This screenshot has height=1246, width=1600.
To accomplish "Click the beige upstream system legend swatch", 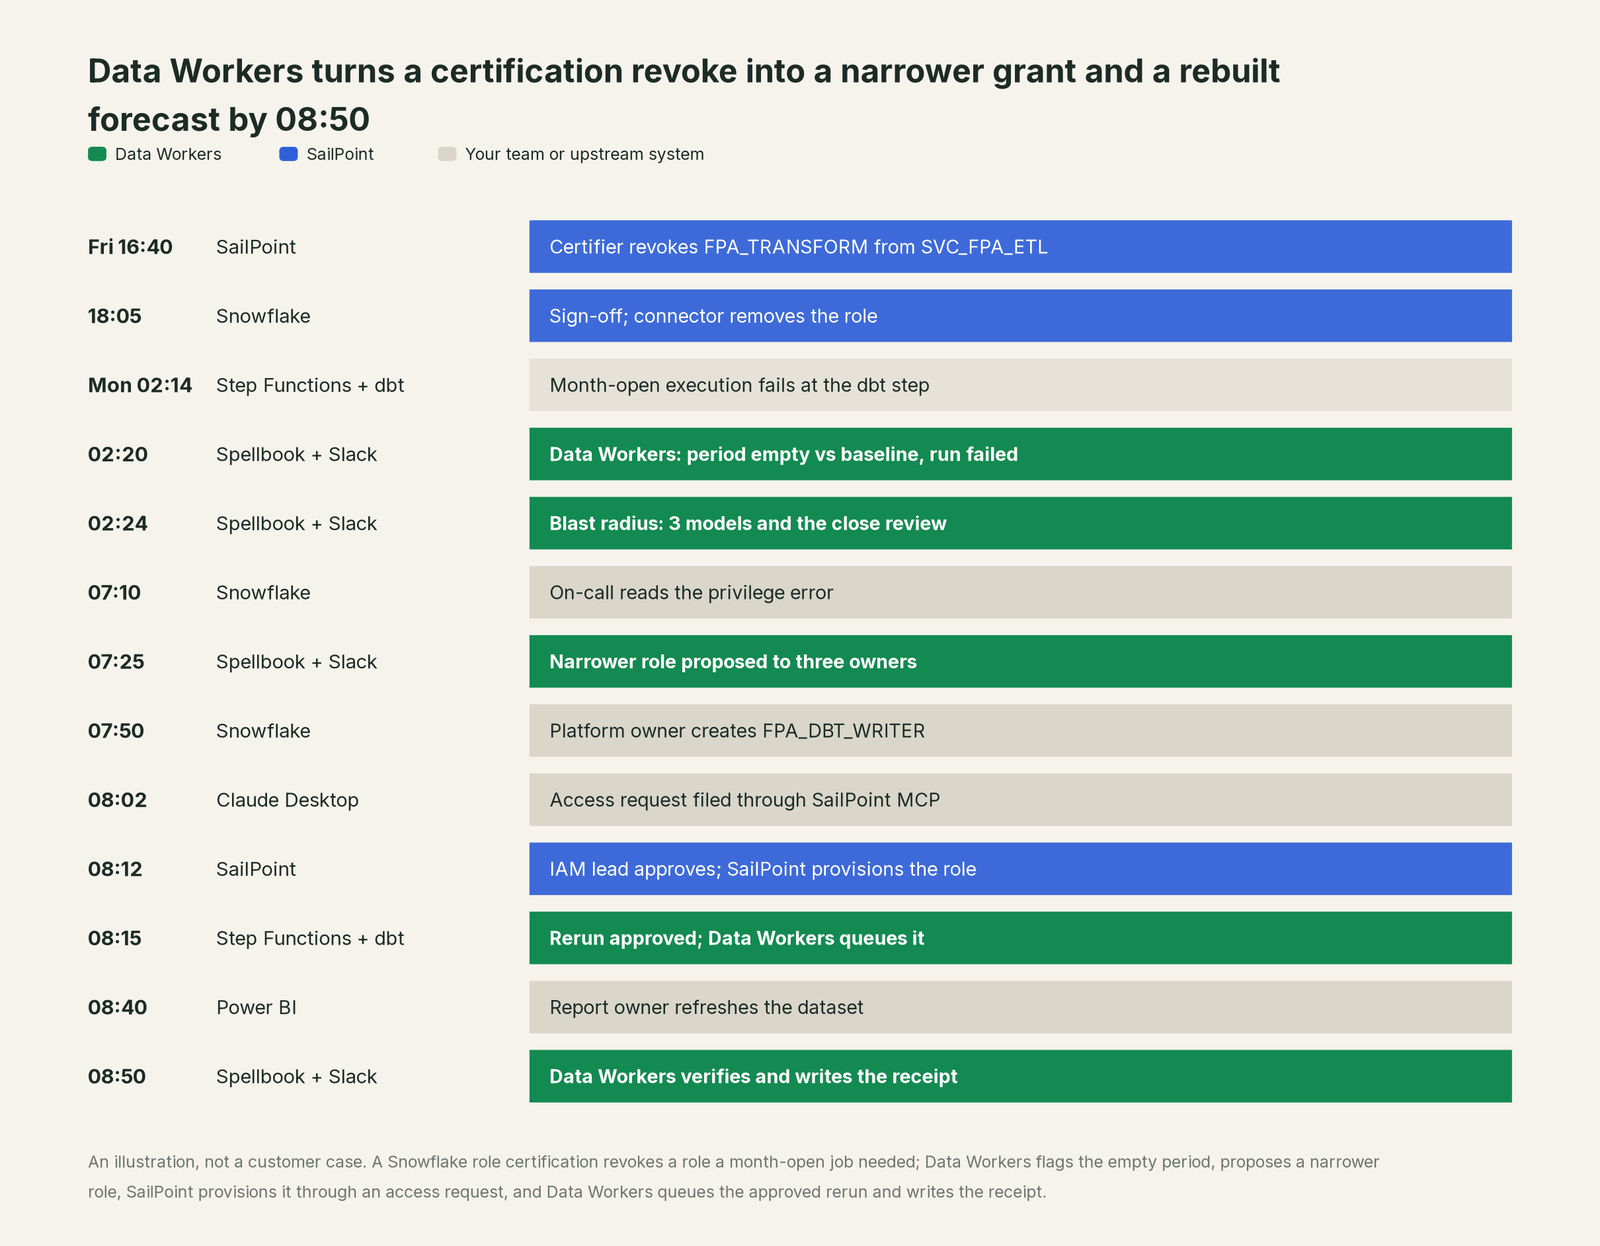I will [x=447, y=154].
